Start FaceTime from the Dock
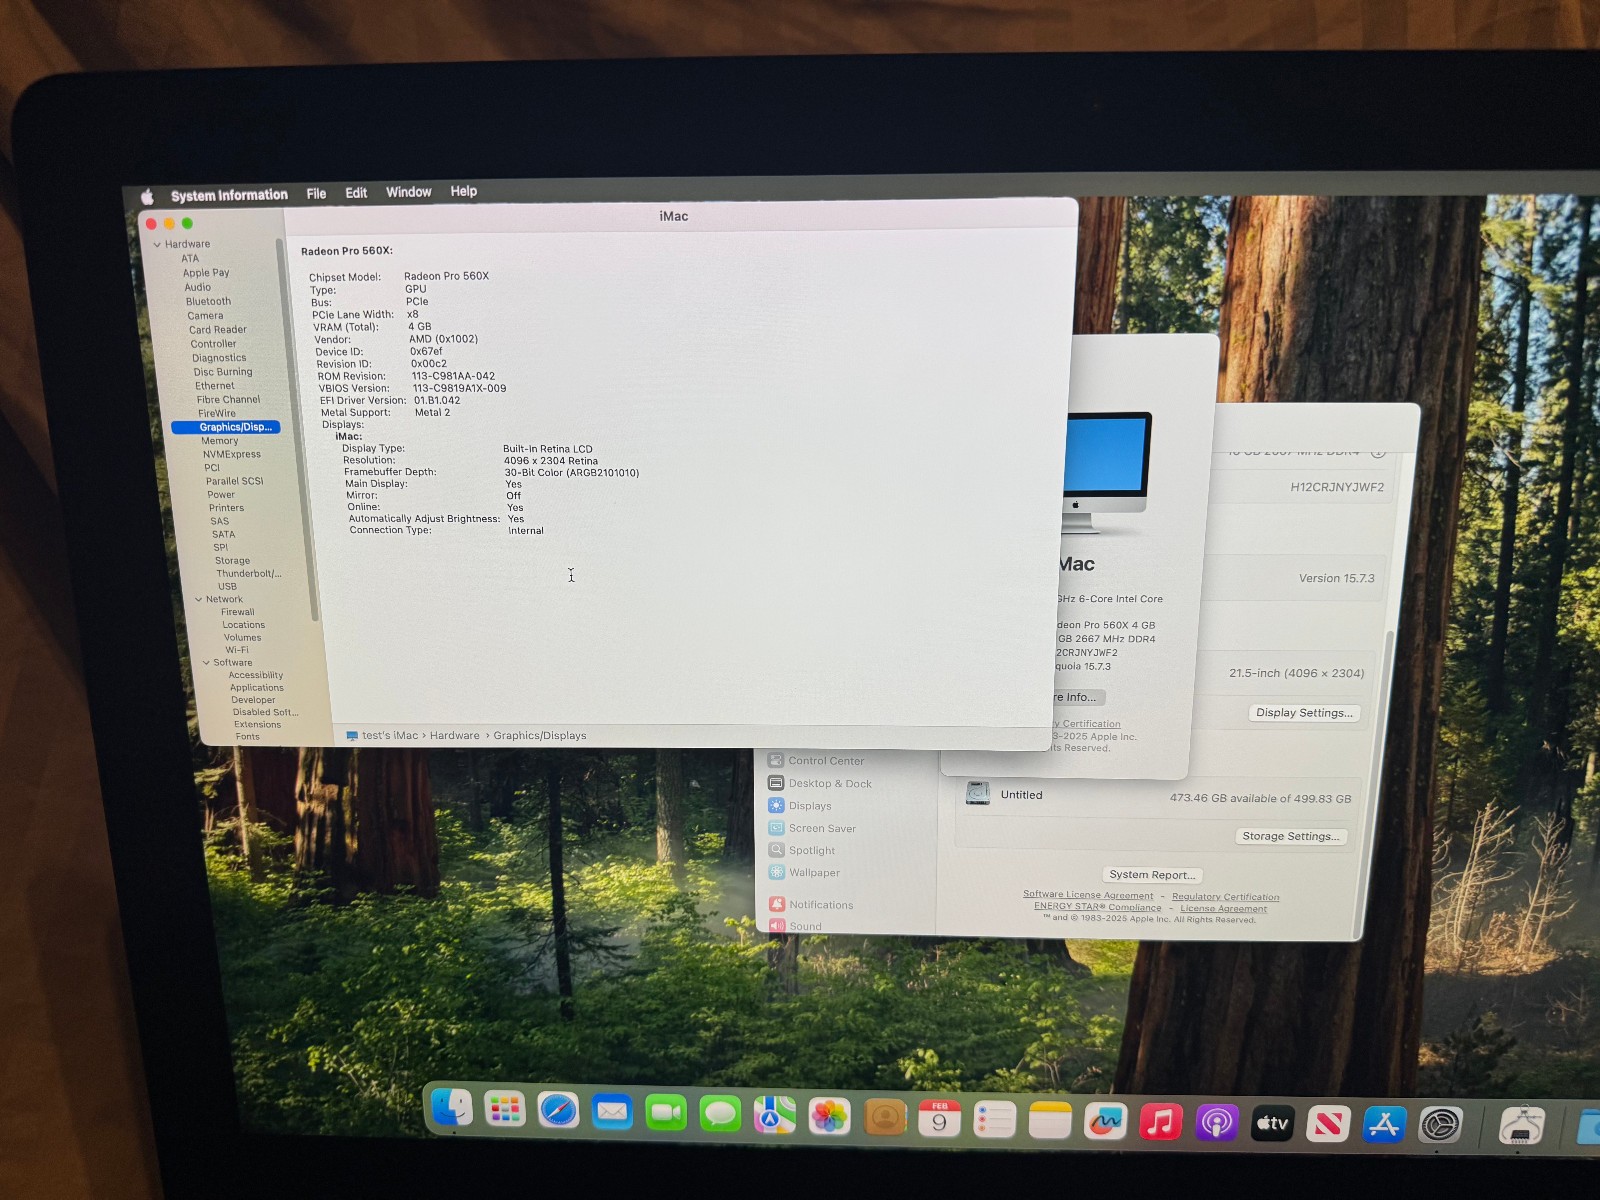Screen dimensions: 1600x1200 [666, 1112]
